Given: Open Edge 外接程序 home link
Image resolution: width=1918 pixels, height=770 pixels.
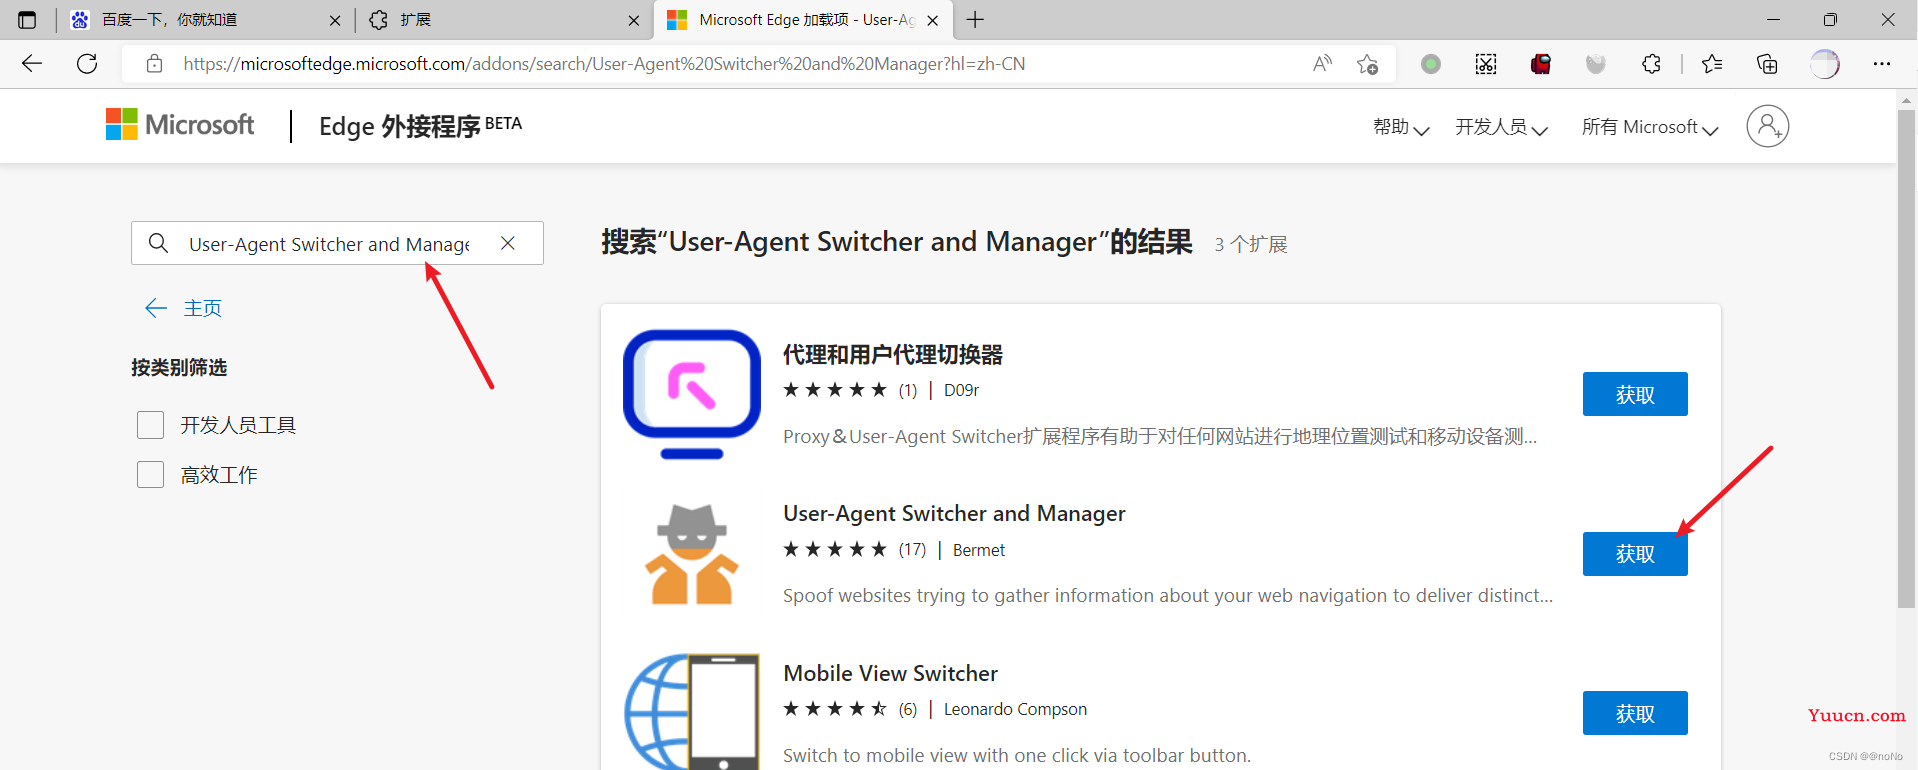Looking at the screenshot, I should (420, 126).
